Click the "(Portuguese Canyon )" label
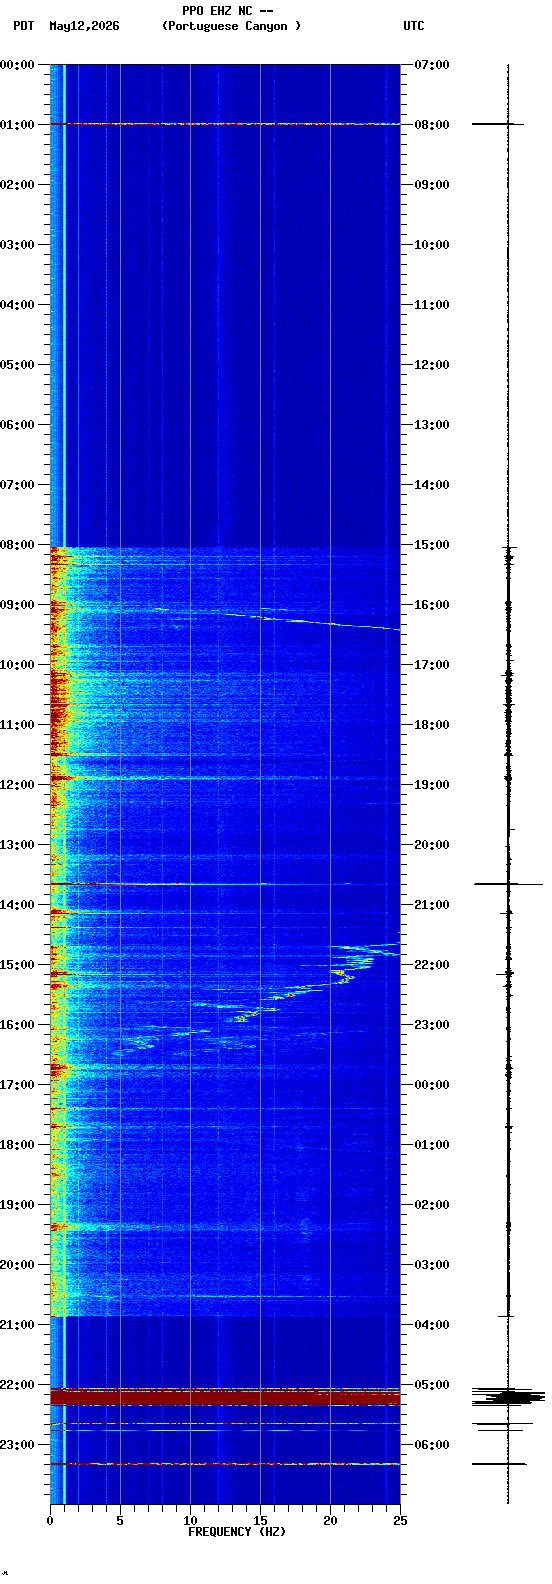The width and height of the screenshot is (552, 1584). 231,26
